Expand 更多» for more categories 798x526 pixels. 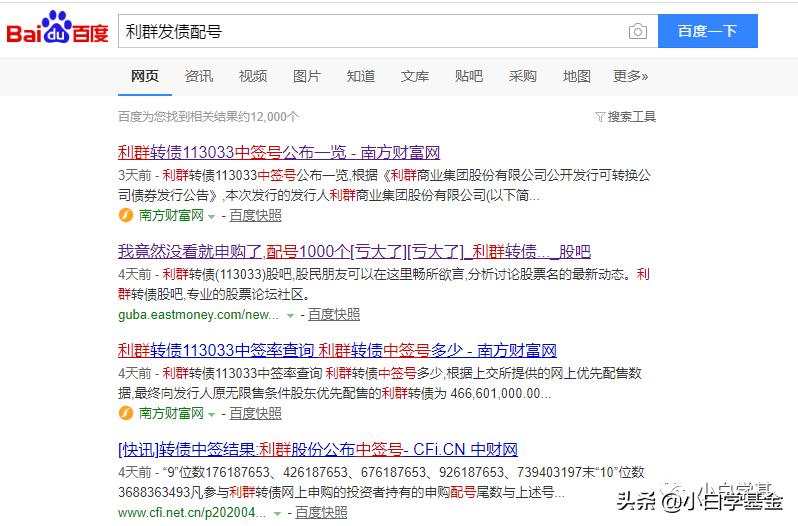tap(630, 76)
